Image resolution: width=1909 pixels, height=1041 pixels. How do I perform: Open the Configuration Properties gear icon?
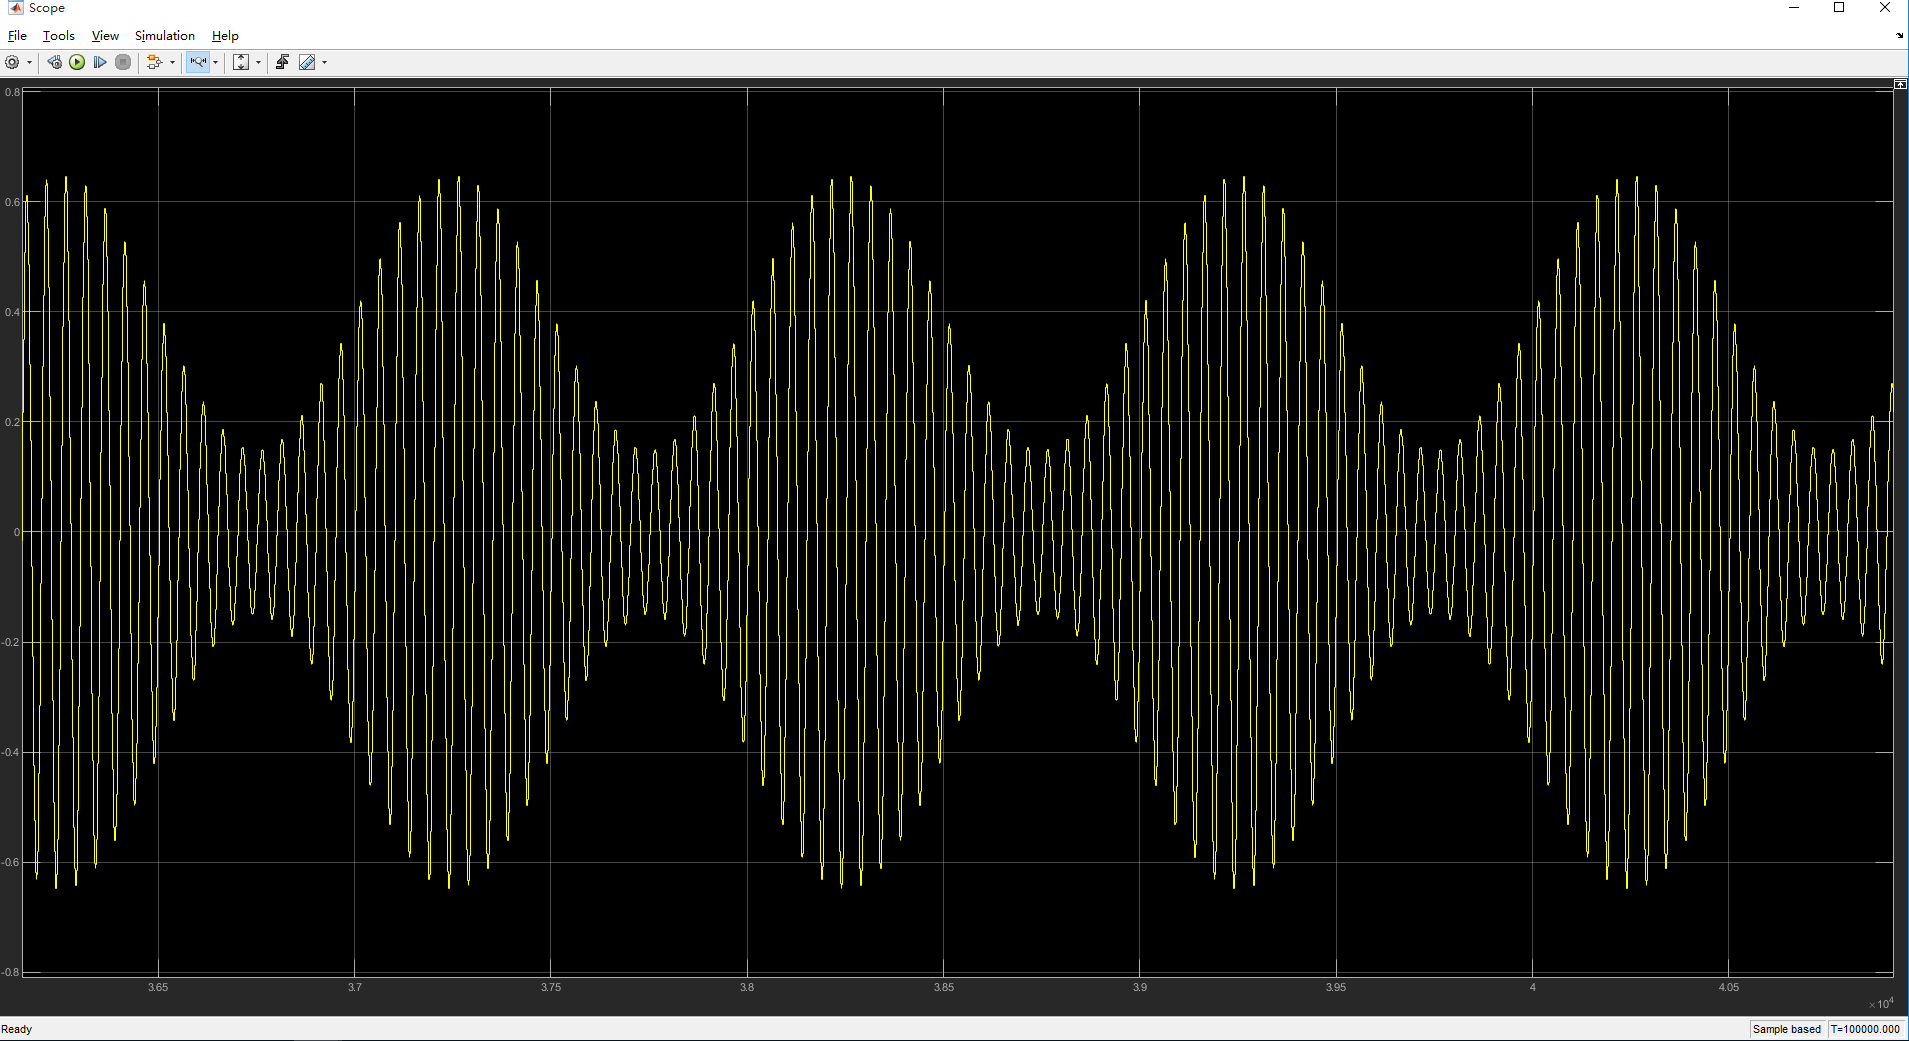[x=12, y=62]
